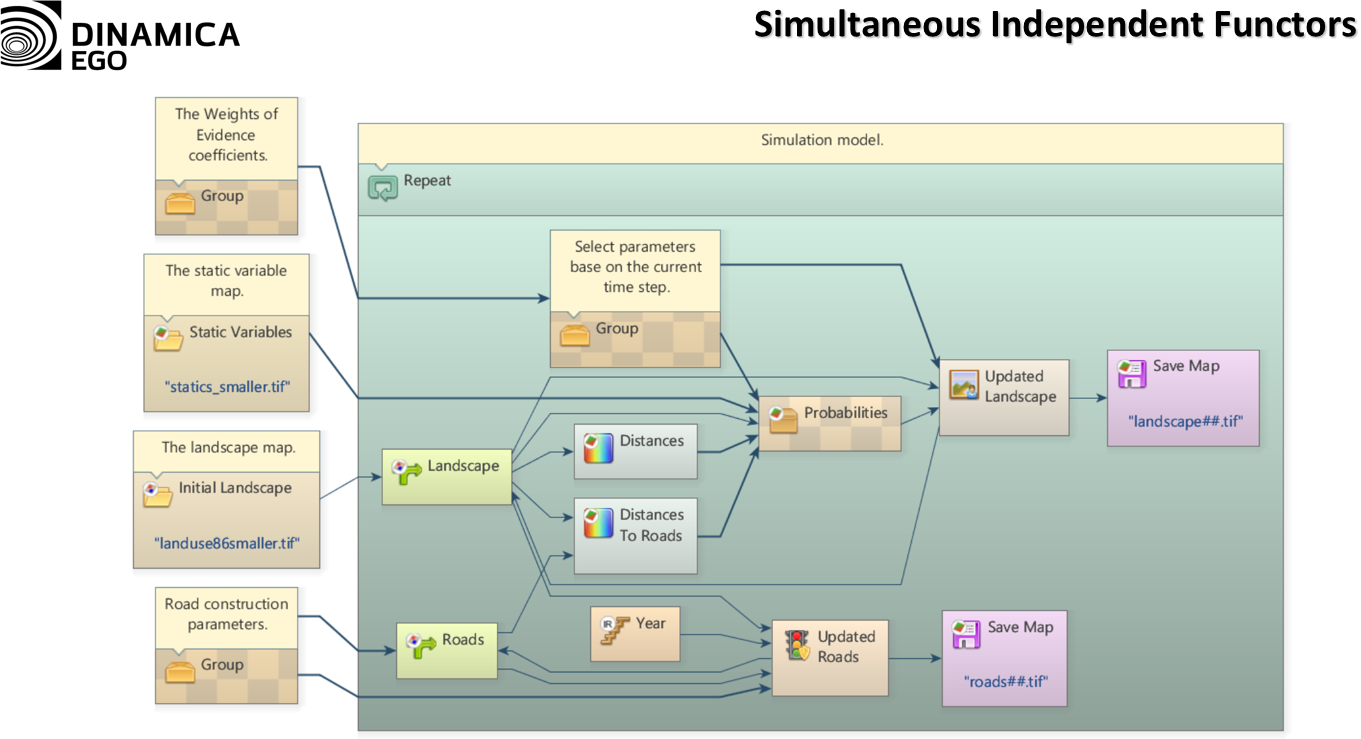Click landscape Save Map floppy disk icon
Viewport: 1361px width, 739px height.
(1132, 373)
